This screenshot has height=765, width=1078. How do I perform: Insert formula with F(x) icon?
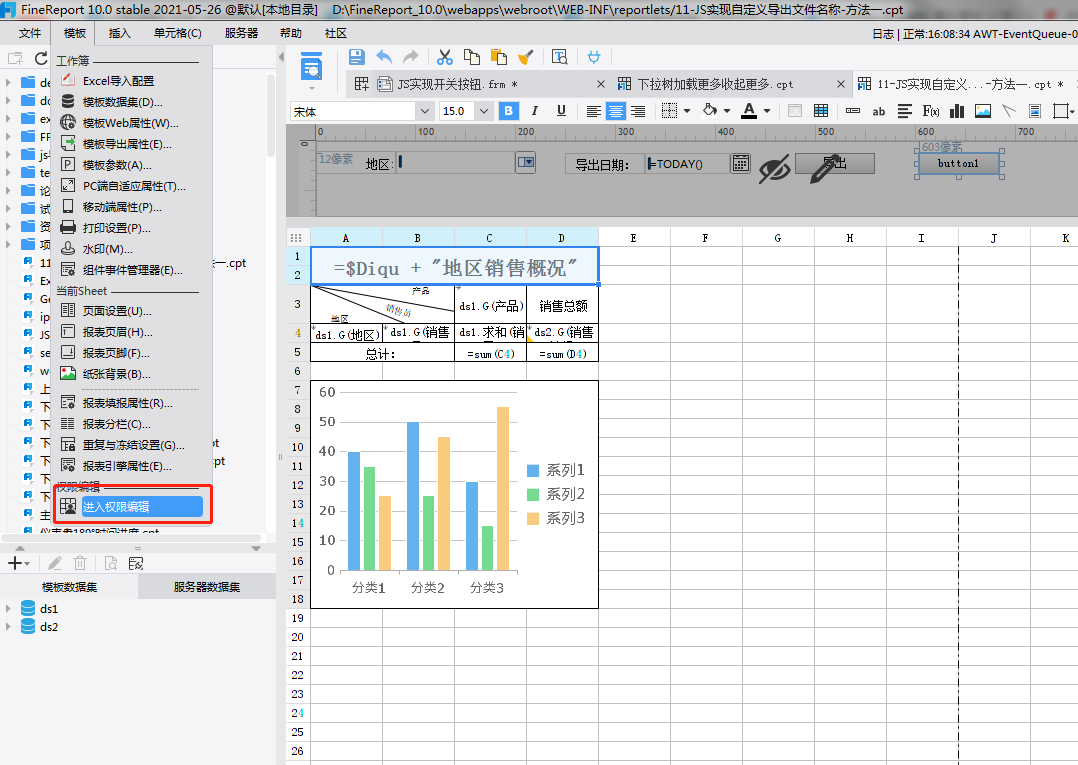pos(931,111)
